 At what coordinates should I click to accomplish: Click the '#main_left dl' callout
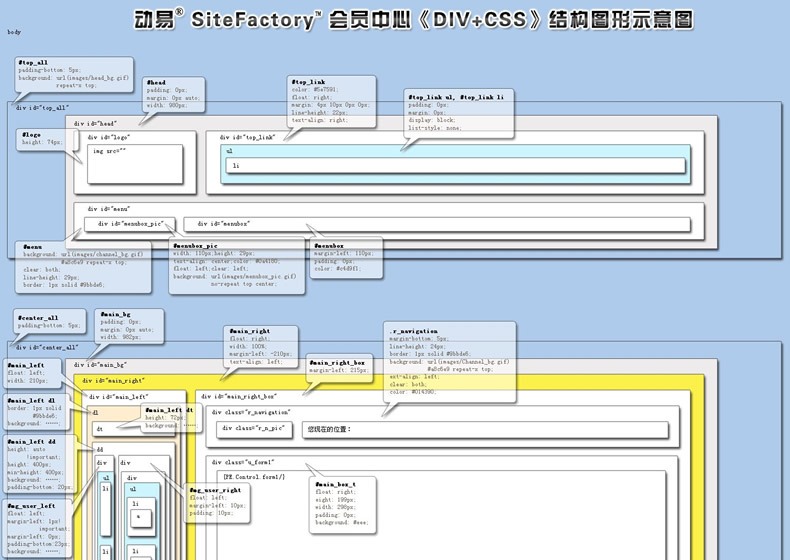click(34, 412)
